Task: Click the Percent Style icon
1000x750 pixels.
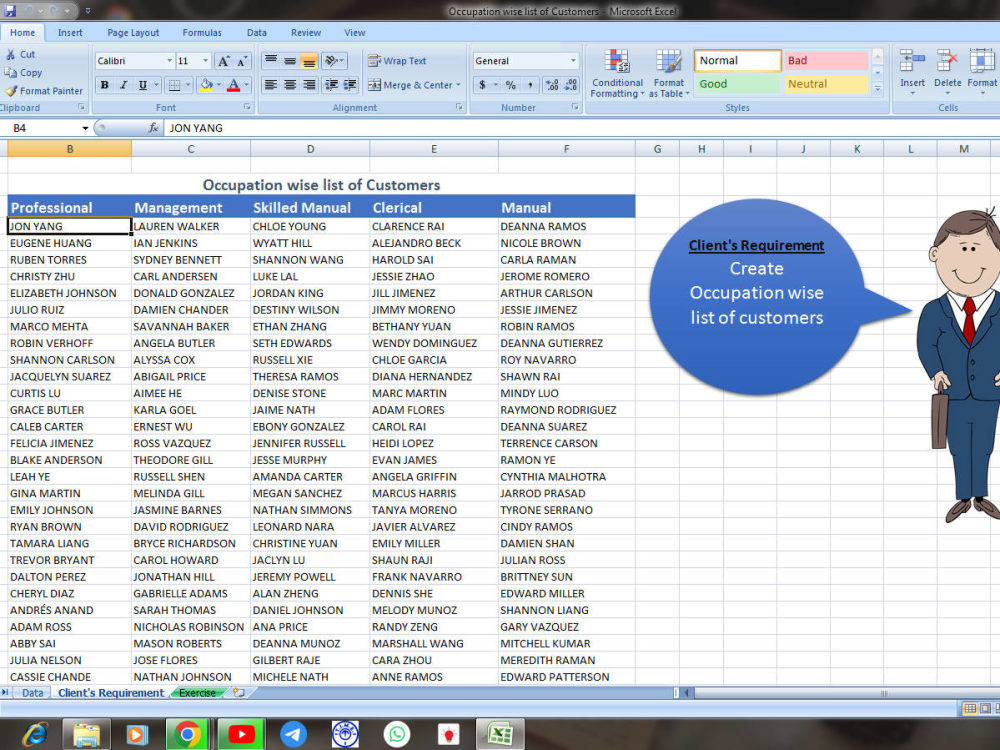Action: pyautogui.click(x=511, y=85)
